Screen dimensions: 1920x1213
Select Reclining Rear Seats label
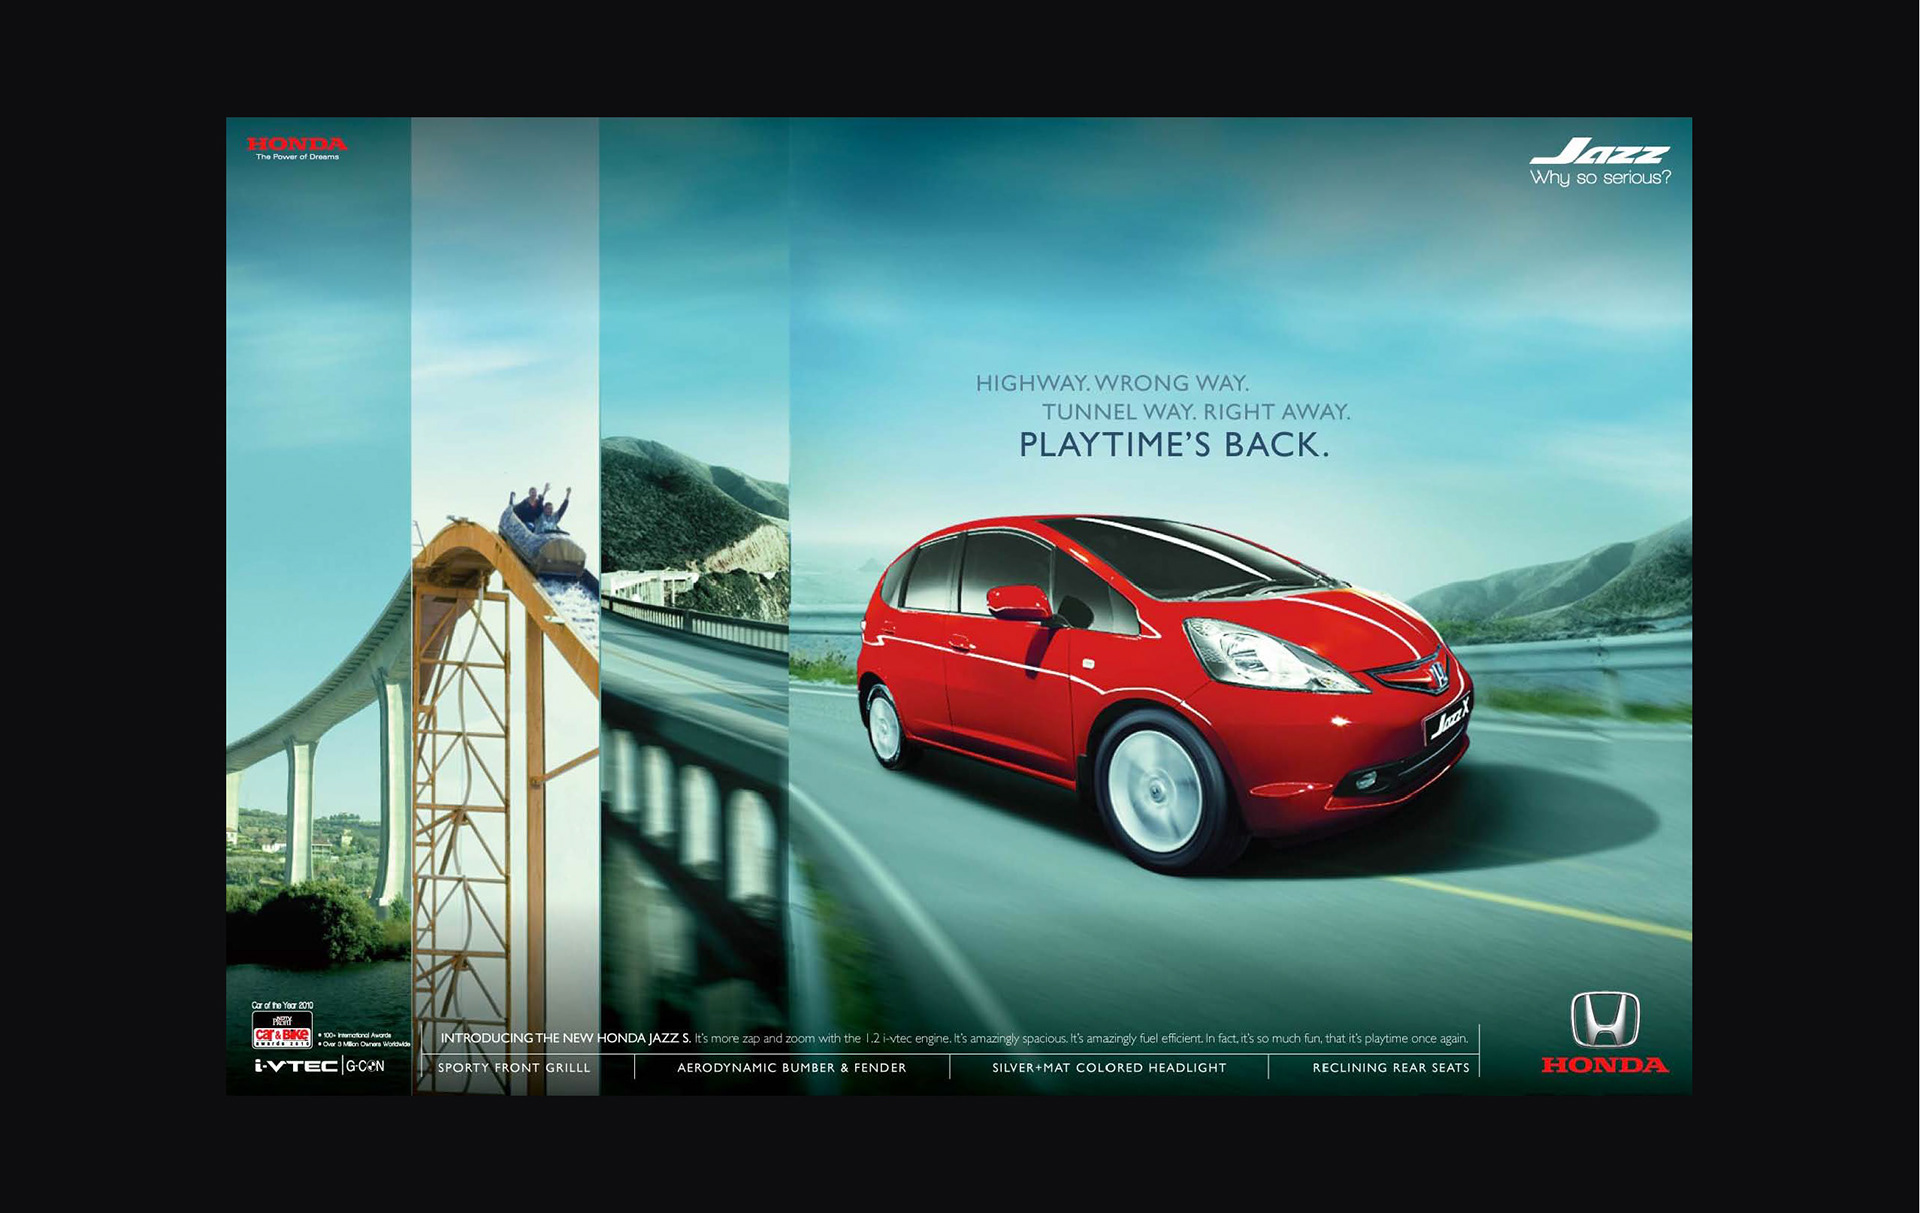[1390, 1068]
